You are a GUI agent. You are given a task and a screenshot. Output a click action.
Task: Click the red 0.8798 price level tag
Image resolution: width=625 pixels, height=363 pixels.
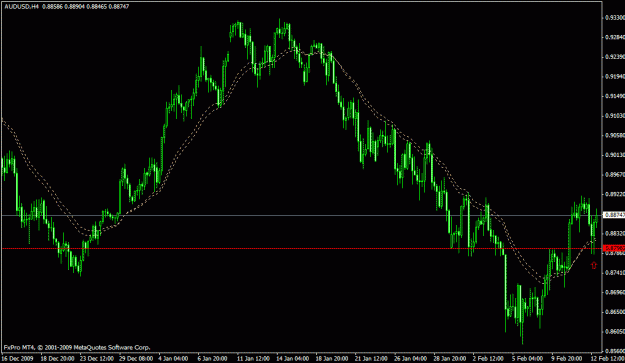pos(614,248)
